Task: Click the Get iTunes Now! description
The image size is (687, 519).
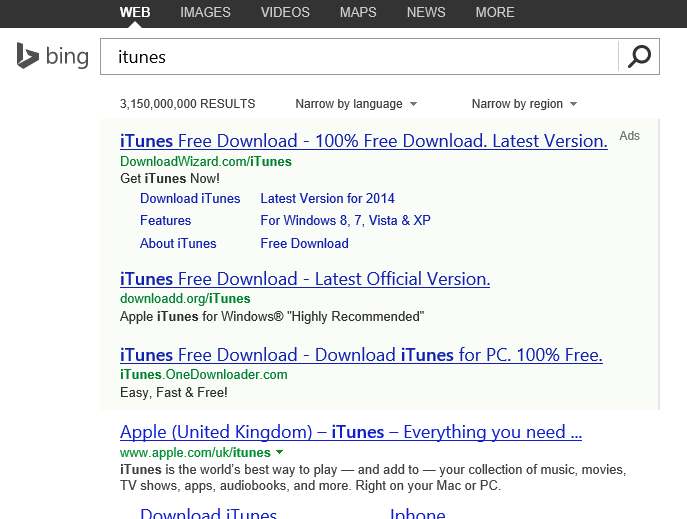Action: 170,179
